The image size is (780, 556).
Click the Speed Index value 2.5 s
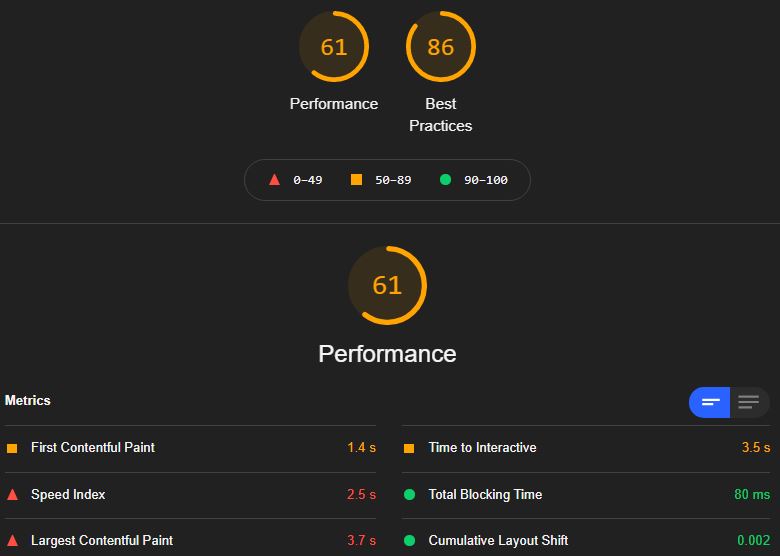[361, 494]
